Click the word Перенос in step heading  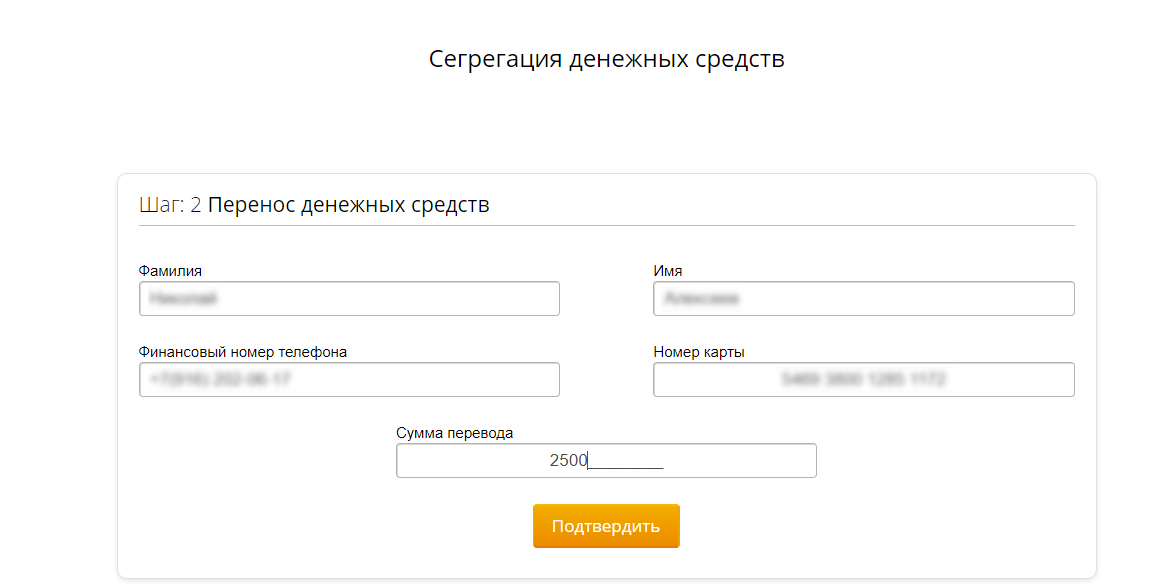[253, 205]
